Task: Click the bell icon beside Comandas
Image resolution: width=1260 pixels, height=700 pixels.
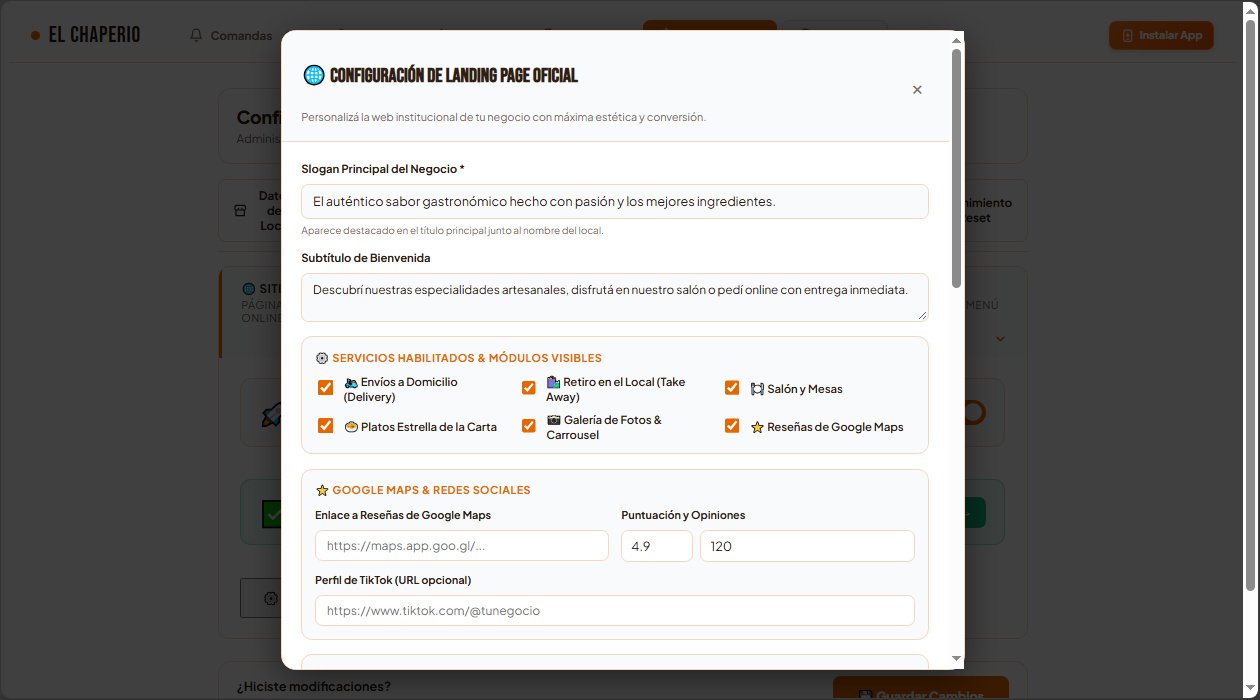Action: tap(196, 35)
